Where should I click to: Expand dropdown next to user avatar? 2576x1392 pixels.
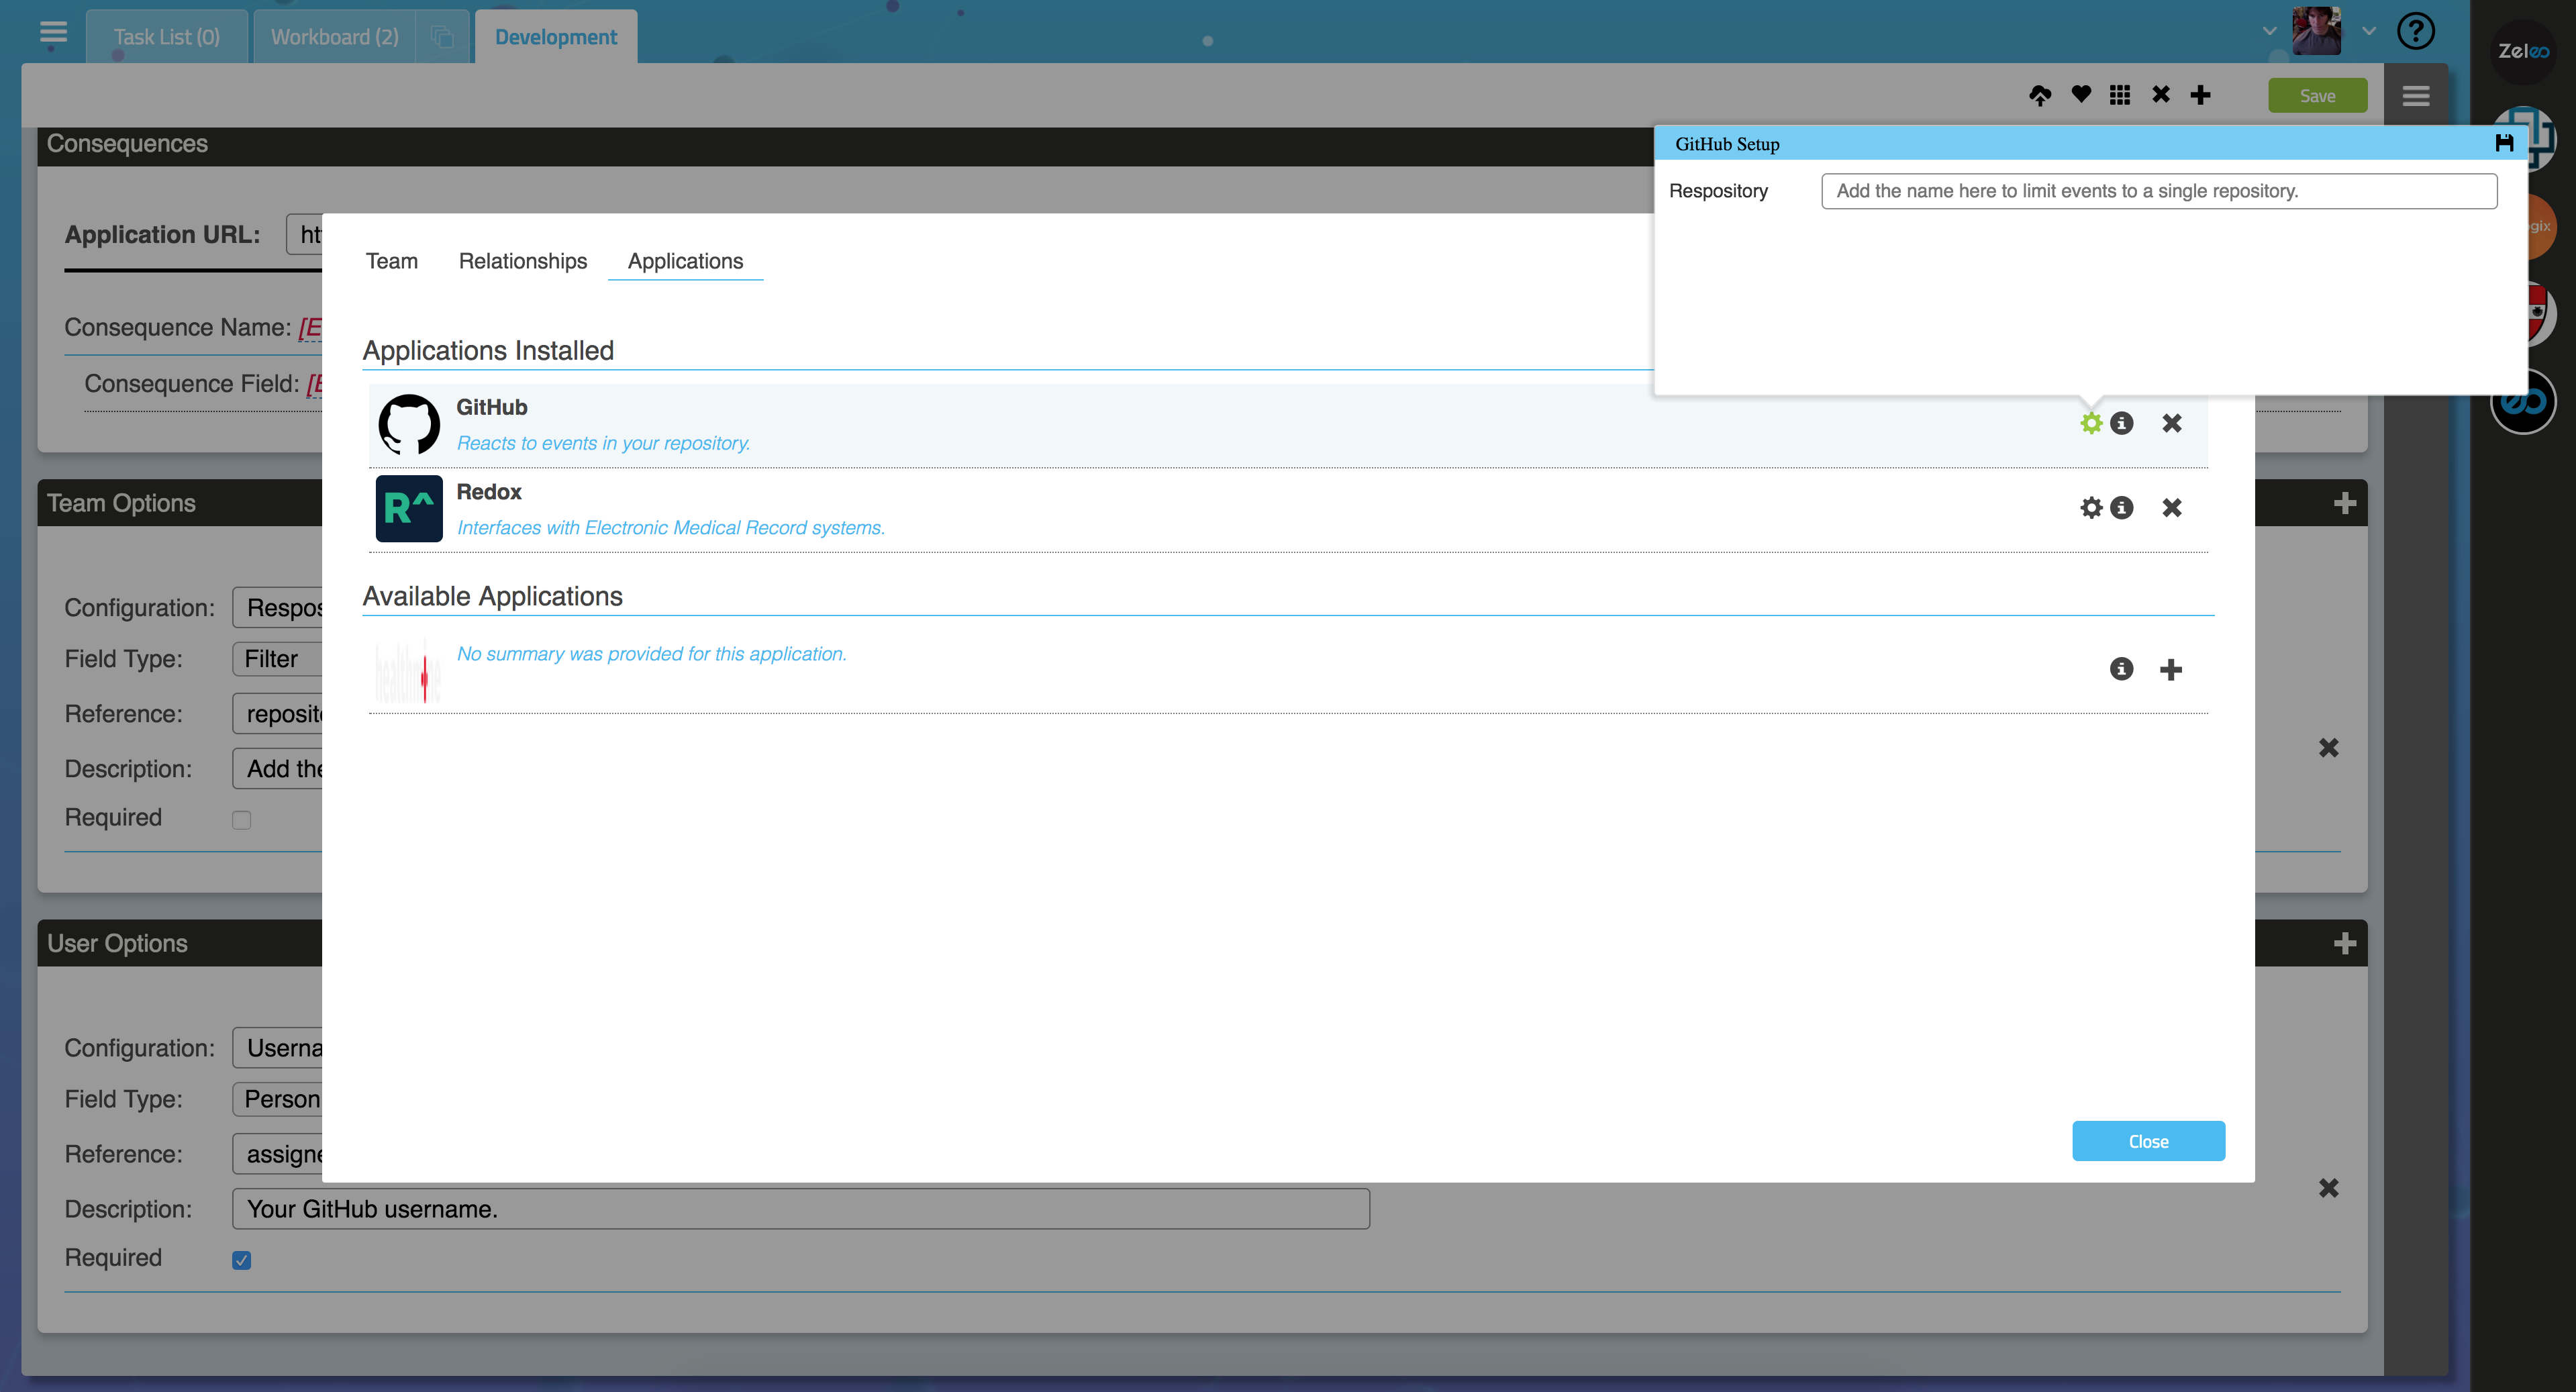pos(2368,31)
